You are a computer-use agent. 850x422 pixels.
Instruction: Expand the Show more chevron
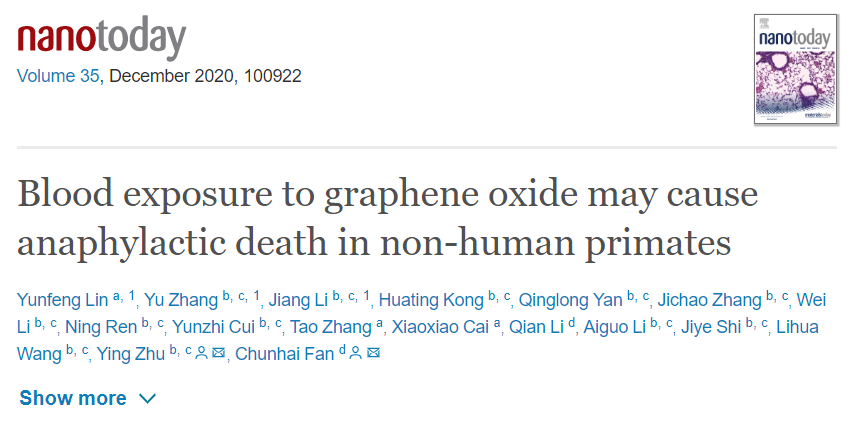pos(147,399)
